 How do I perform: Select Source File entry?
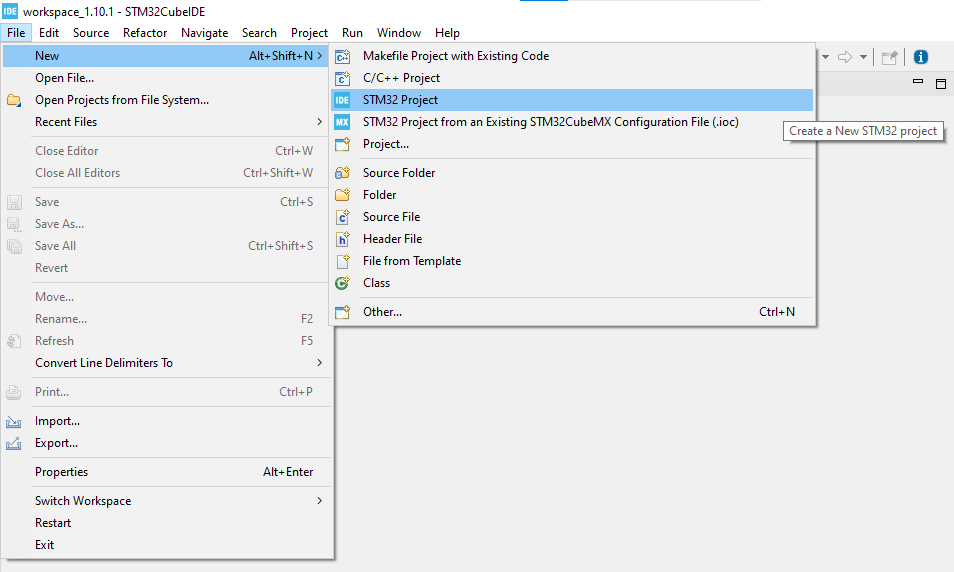coord(572,217)
